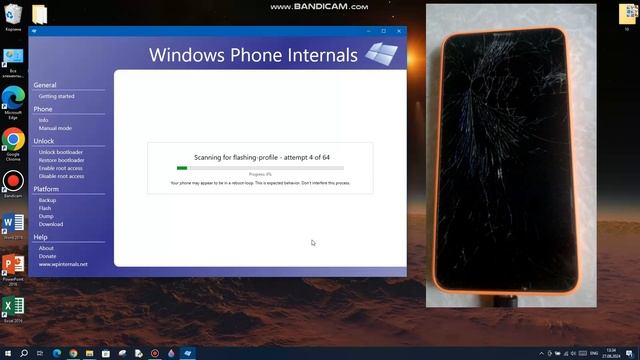Screen dimensions: 640x360
Task: Click the ENG language indicator
Action: 594,353
